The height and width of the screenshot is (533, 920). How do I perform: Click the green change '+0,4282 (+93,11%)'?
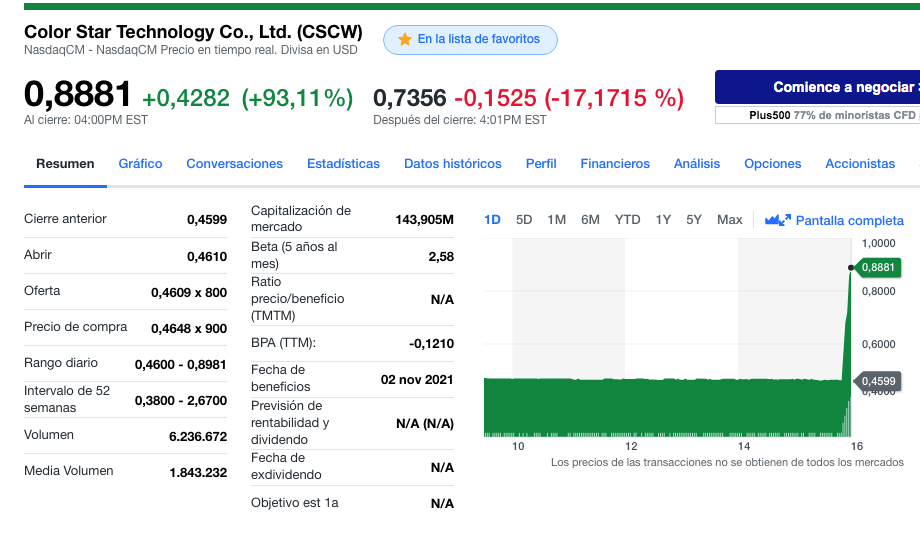(x=248, y=98)
